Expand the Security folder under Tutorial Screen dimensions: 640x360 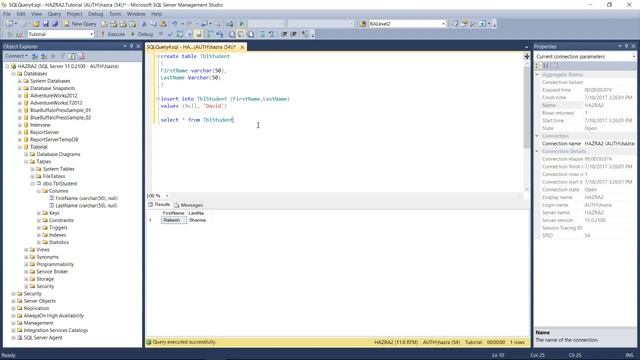[26, 287]
